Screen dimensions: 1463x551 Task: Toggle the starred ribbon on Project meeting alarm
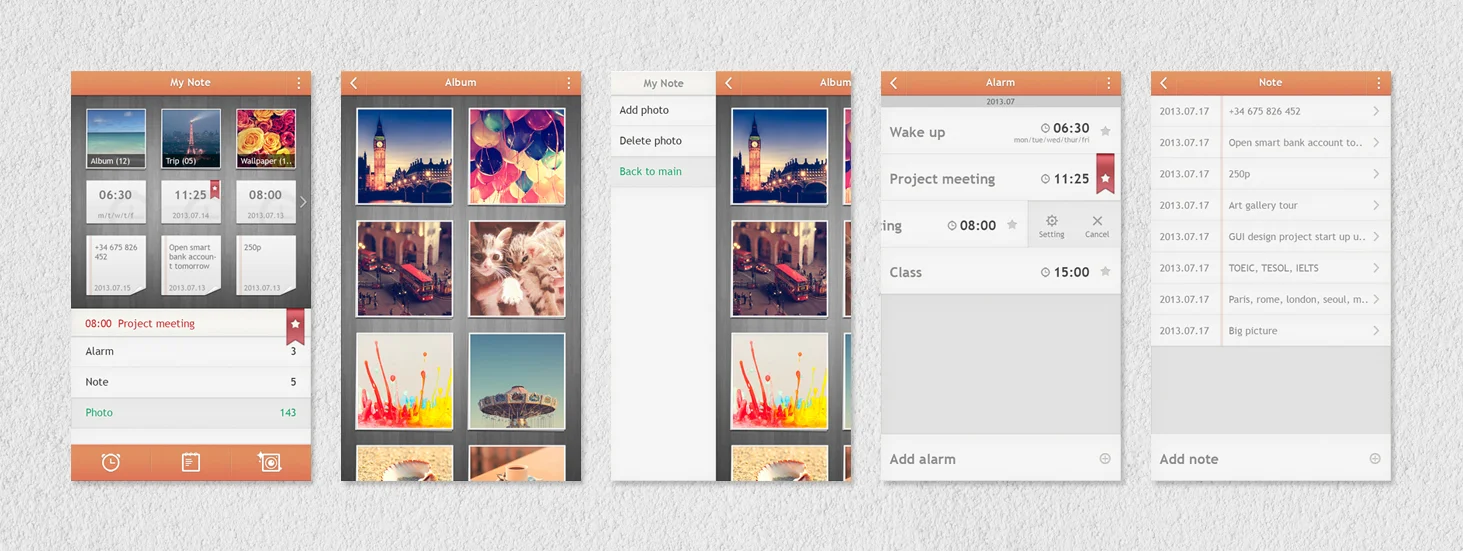pyautogui.click(x=1105, y=174)
